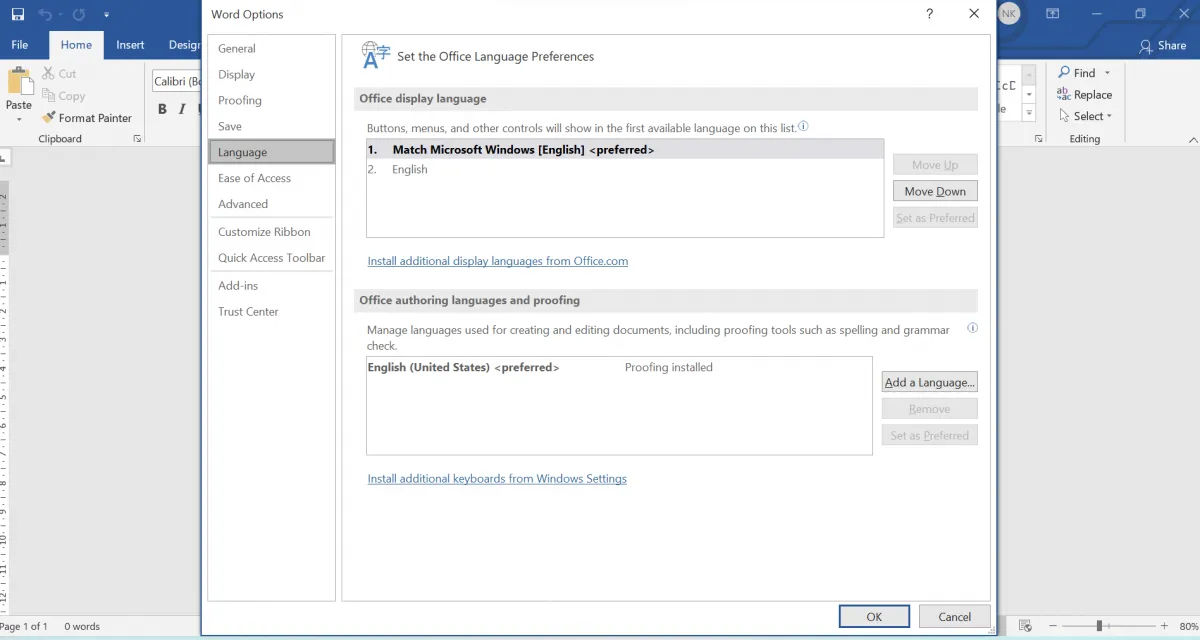This screenshot has width=1200, height=640.
Task: Click the Paste clipboard icon
Action: pos(19,81)
